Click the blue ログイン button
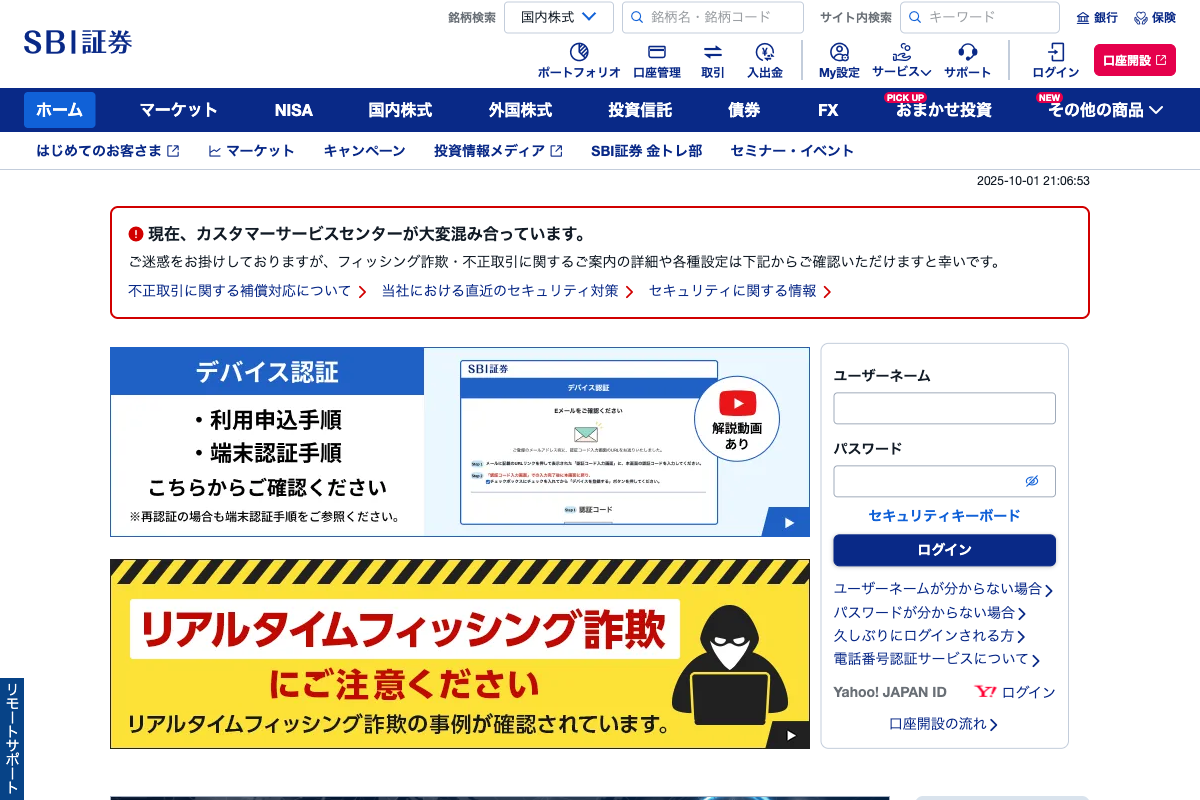Screen dimensions: 1200x800 [944, 550]
